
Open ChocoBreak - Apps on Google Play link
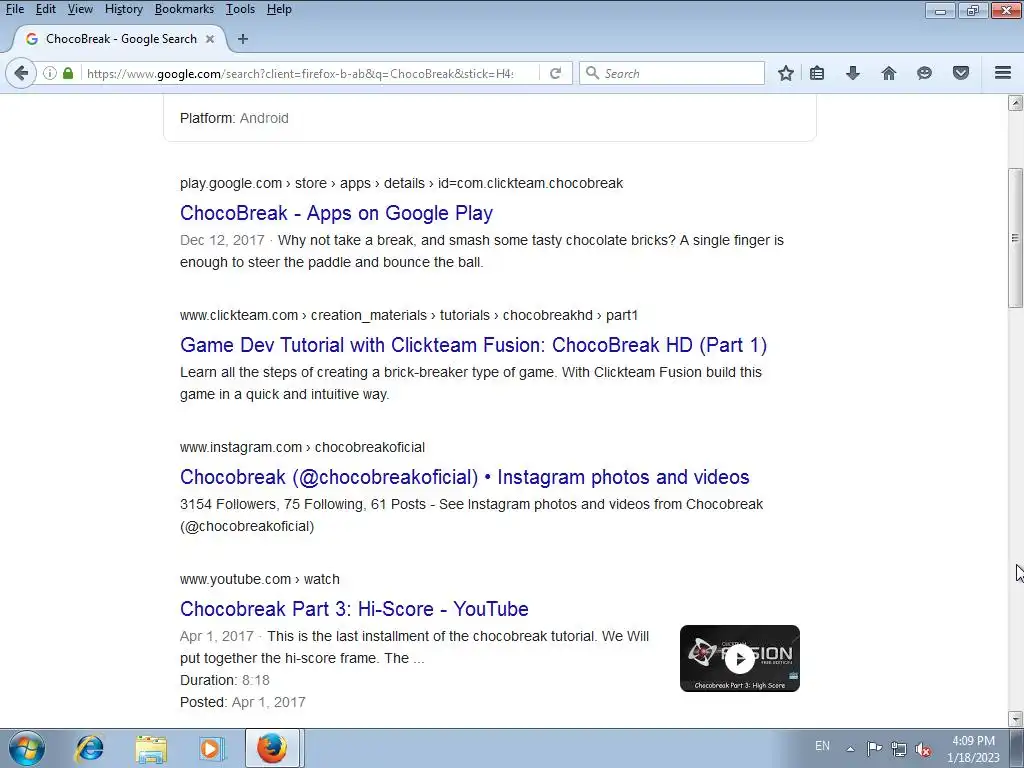pos(336,213)
